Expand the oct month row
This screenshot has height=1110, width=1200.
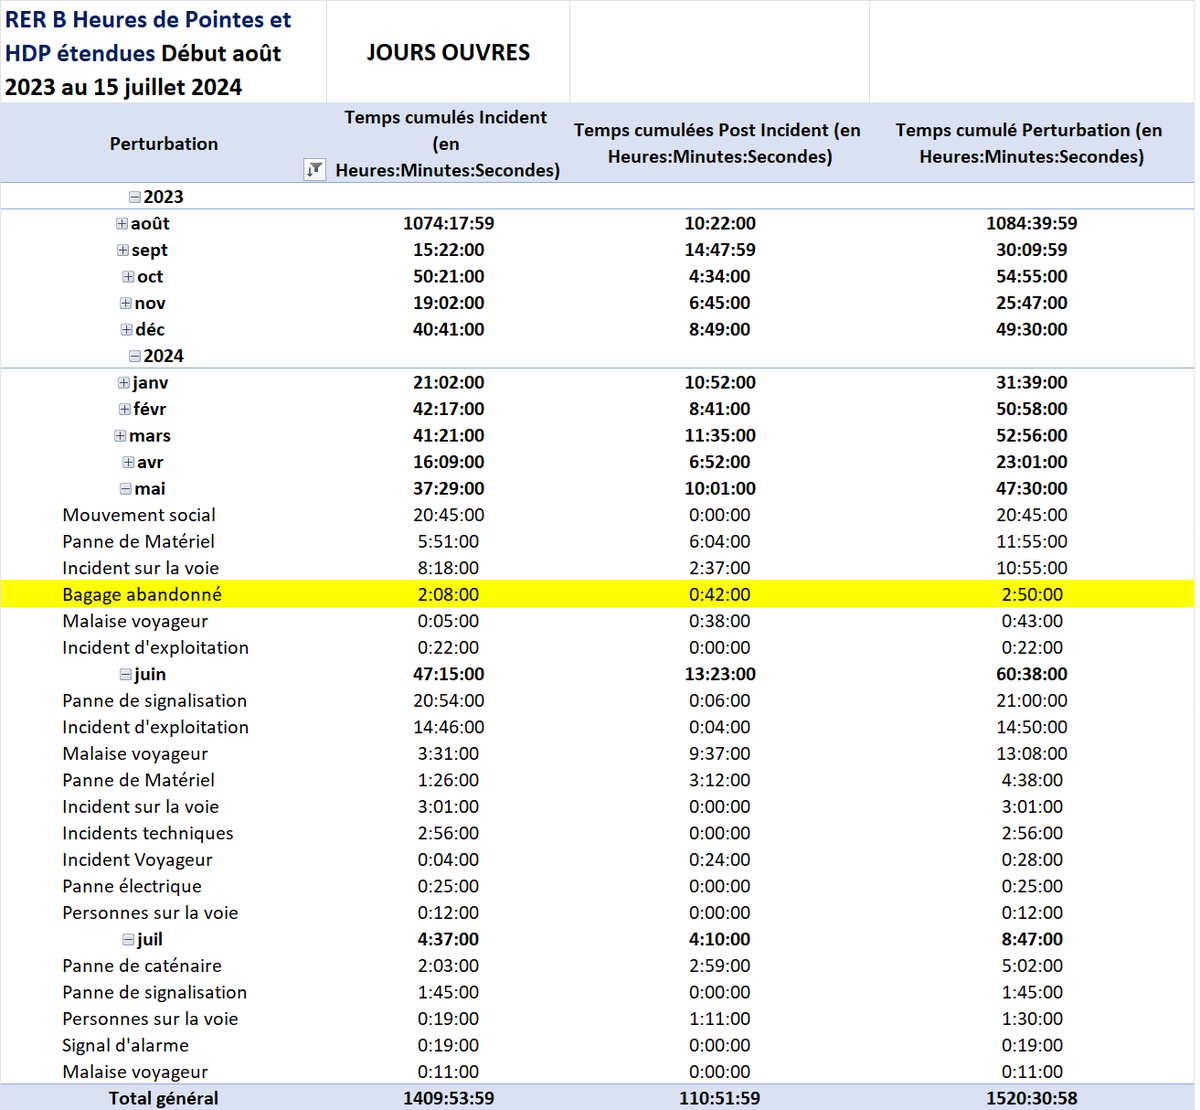tap(128, 277)
